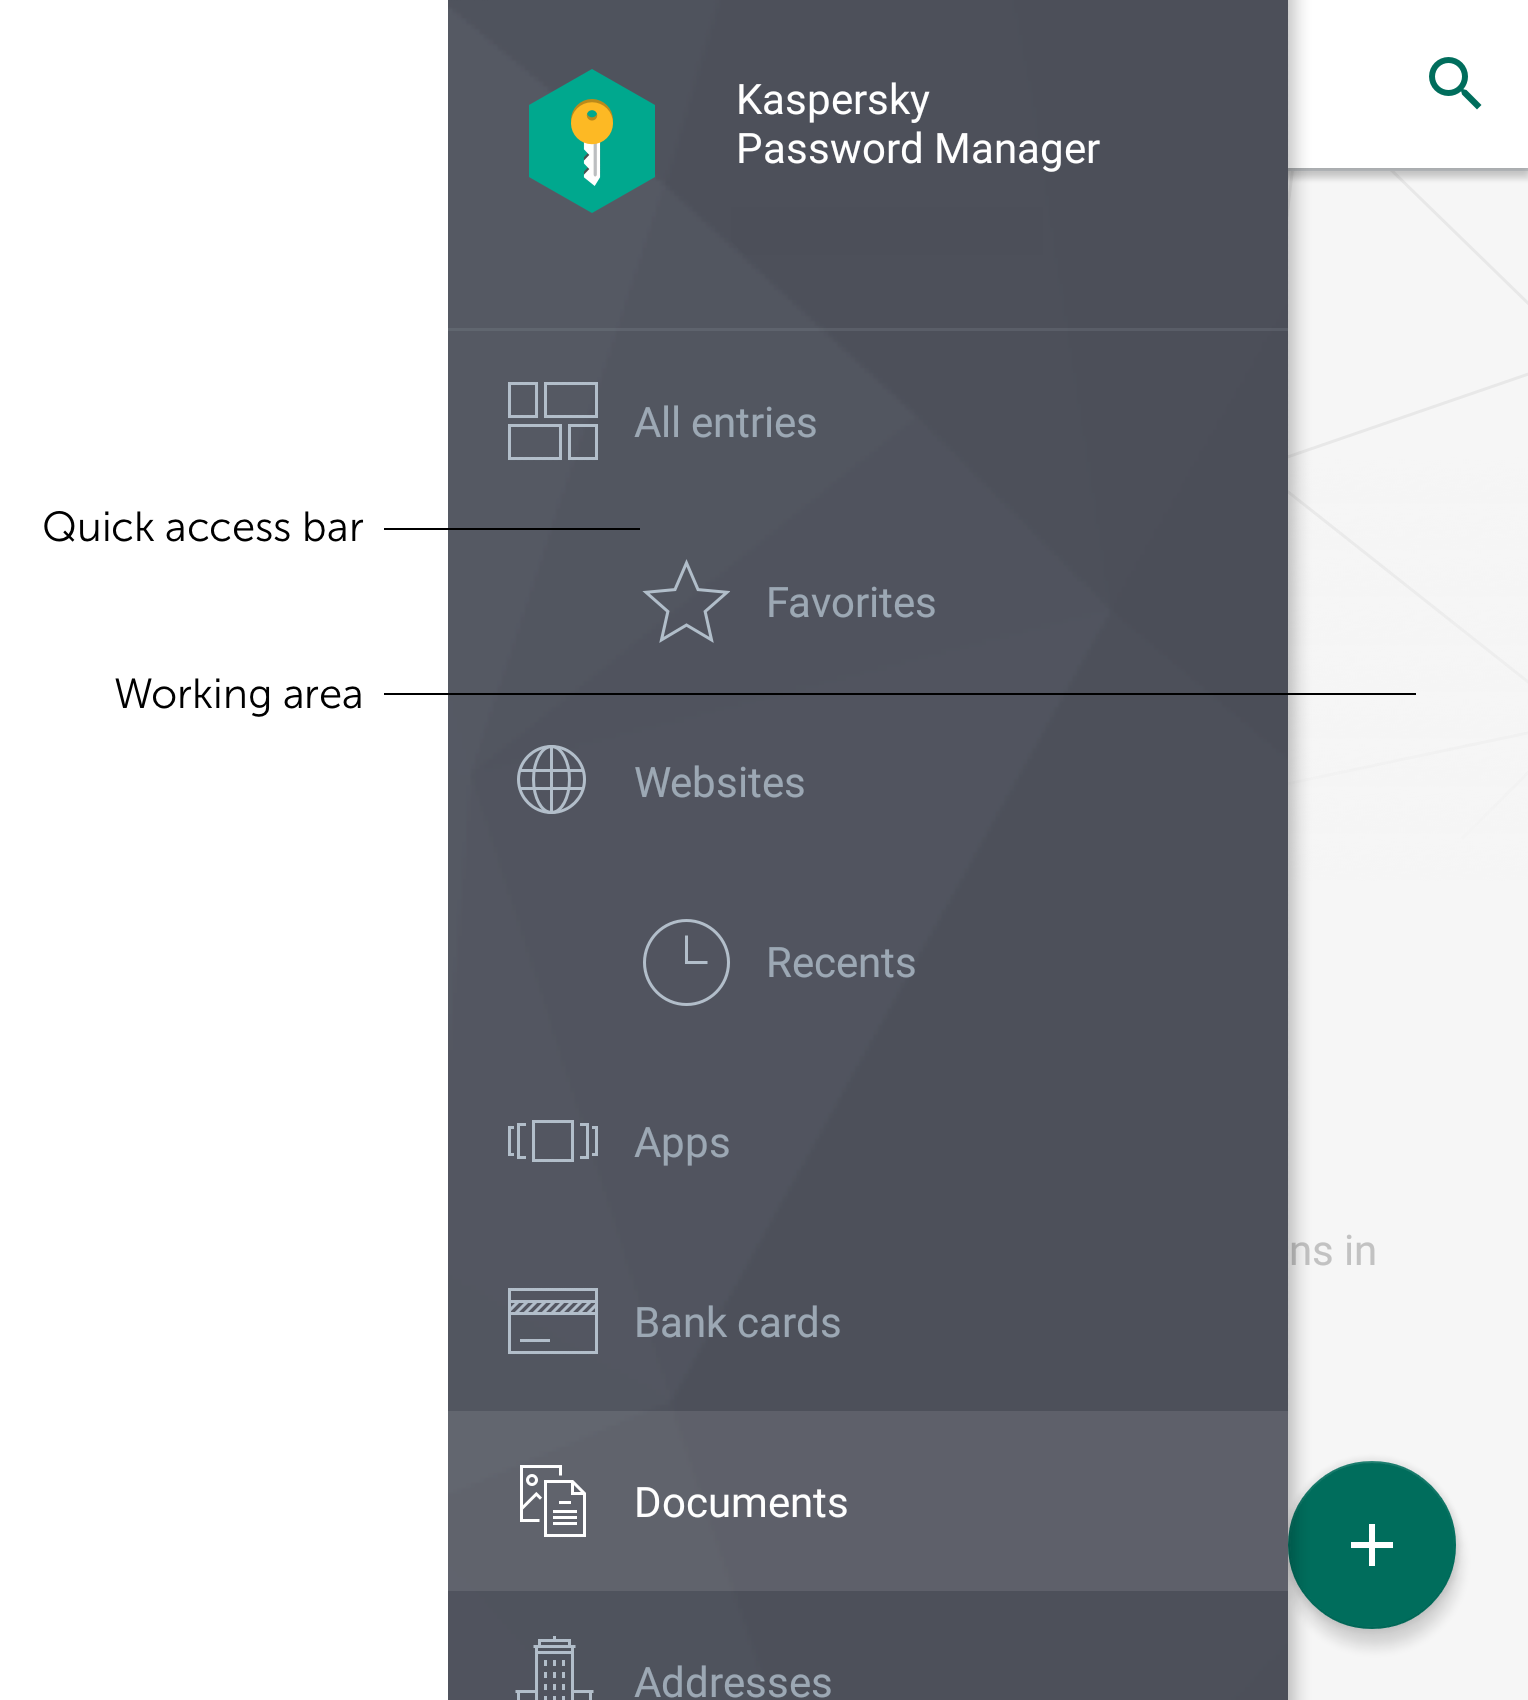Click the Apps brackets icon
Image resolution: width=1528 pixels, height=1700 pixels.
click(553, 1141)
